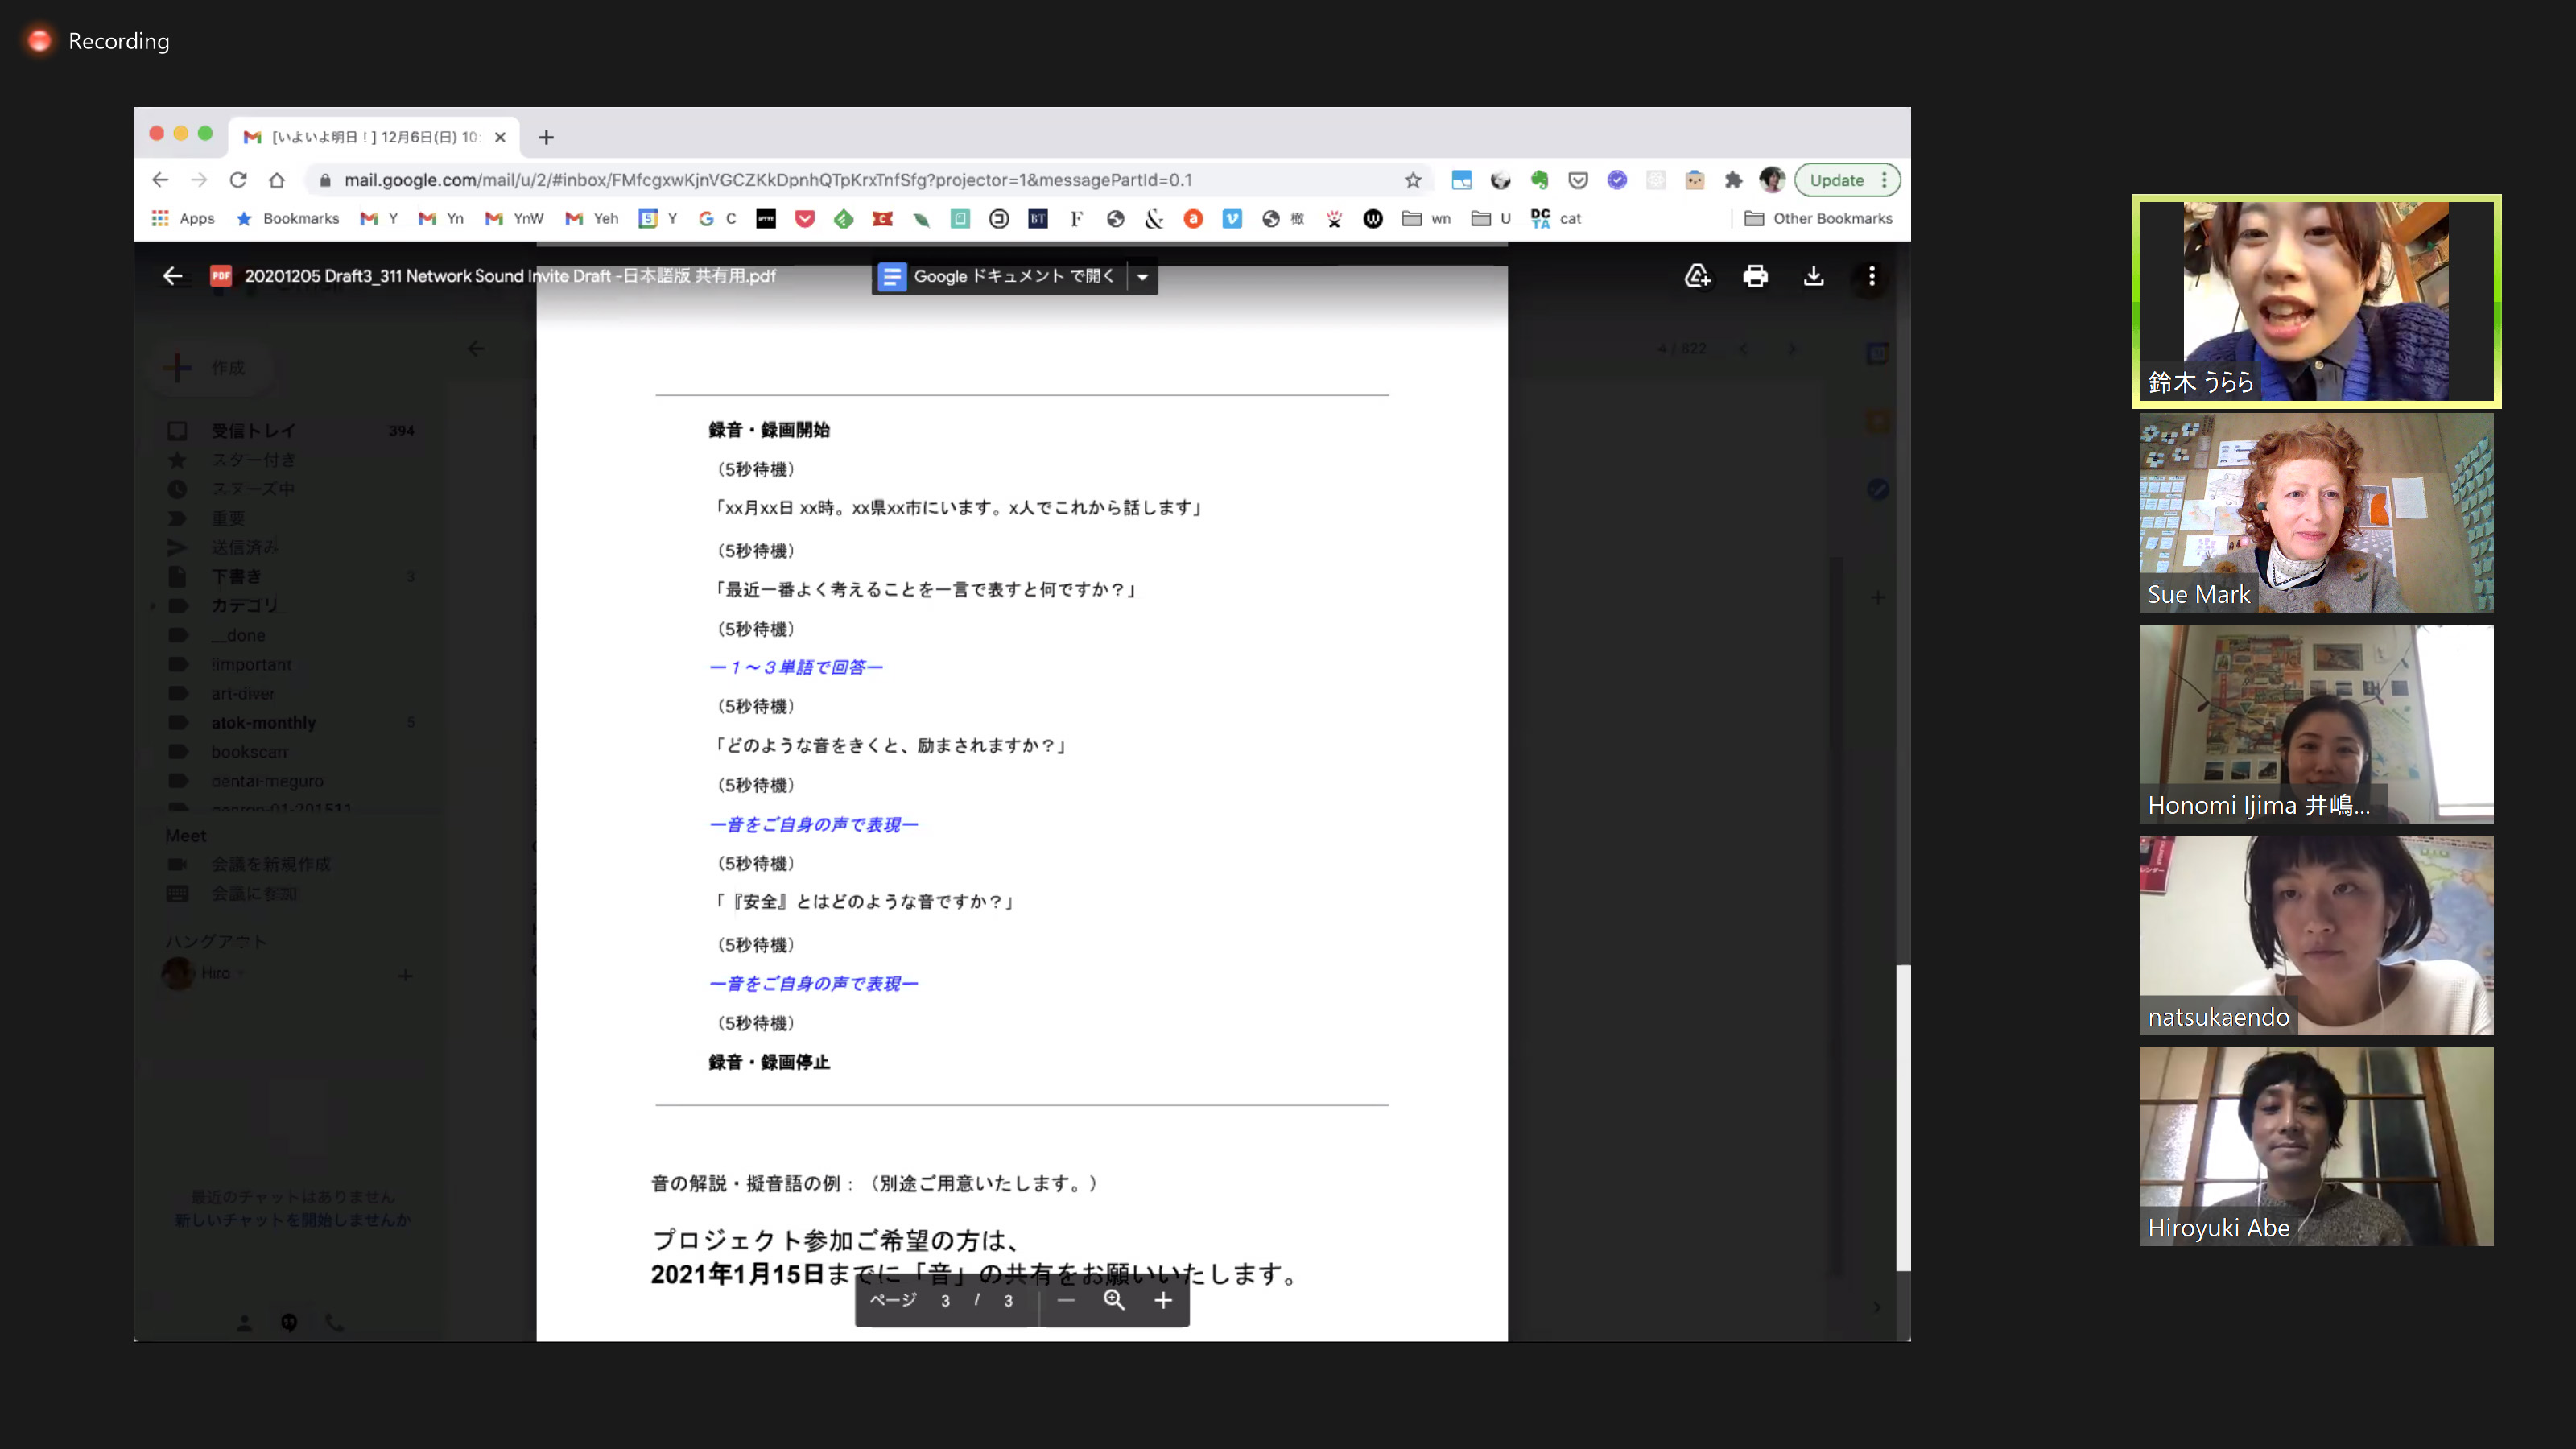The height and width of the screenshot is (1449, 2576).
Task: Expand the Open with Google Docs dropdown arrow
Action: 1142,277
